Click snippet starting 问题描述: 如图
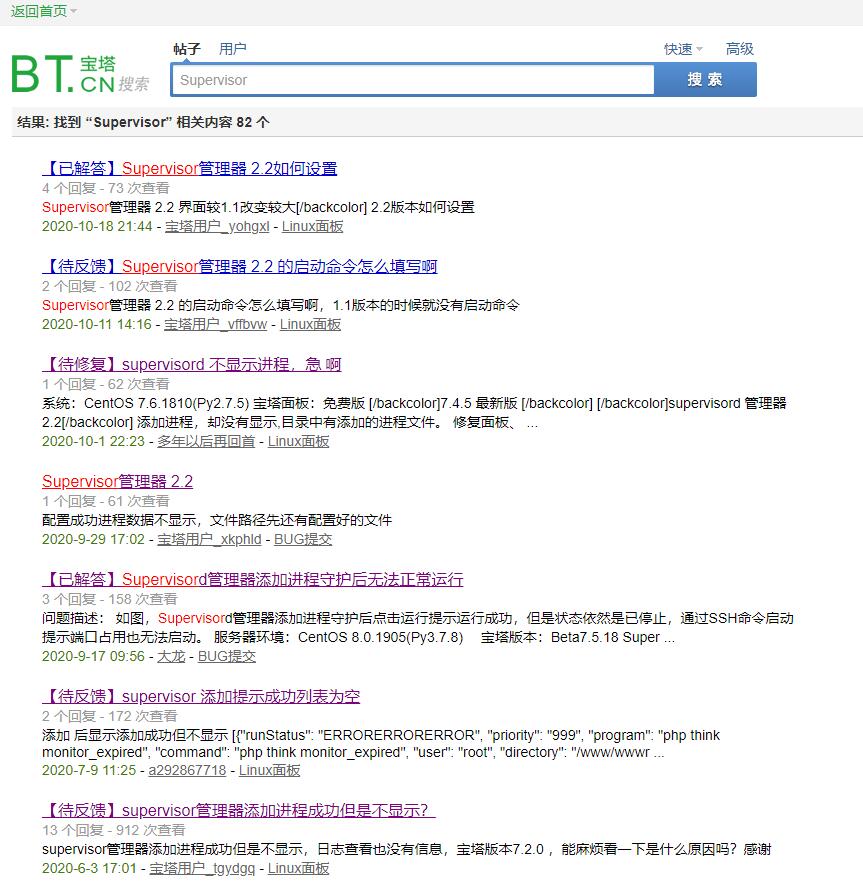The height and width of the screenshot is (894, 863). tap(418, 628)
